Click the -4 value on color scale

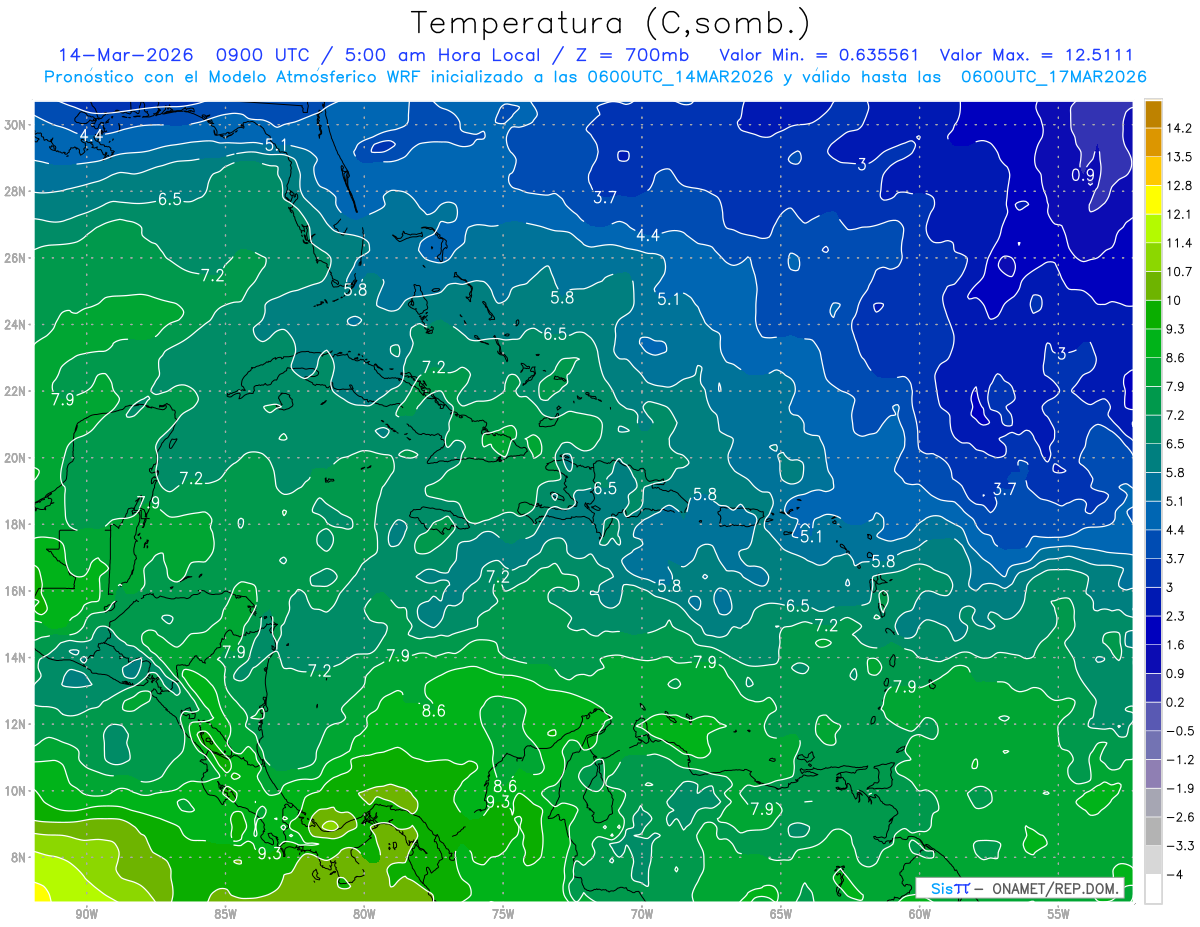click(1177, 874)
